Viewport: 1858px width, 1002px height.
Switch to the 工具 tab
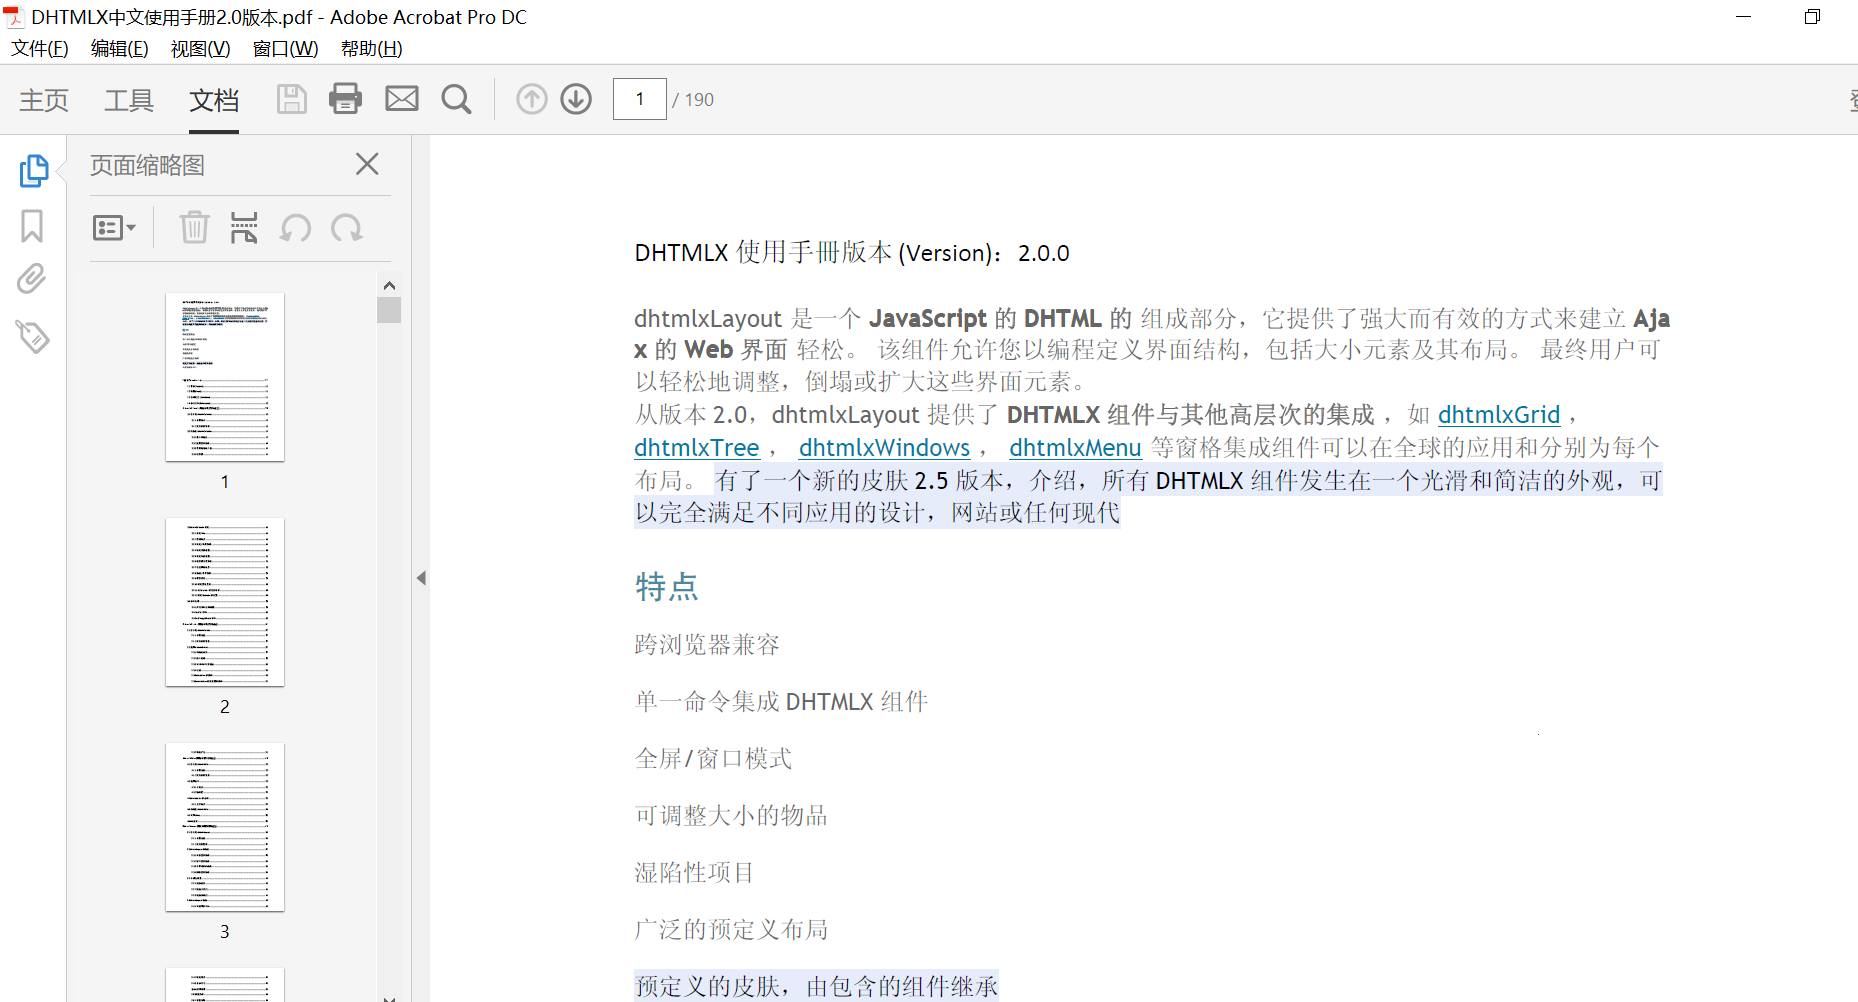click(x=129, y=100)
